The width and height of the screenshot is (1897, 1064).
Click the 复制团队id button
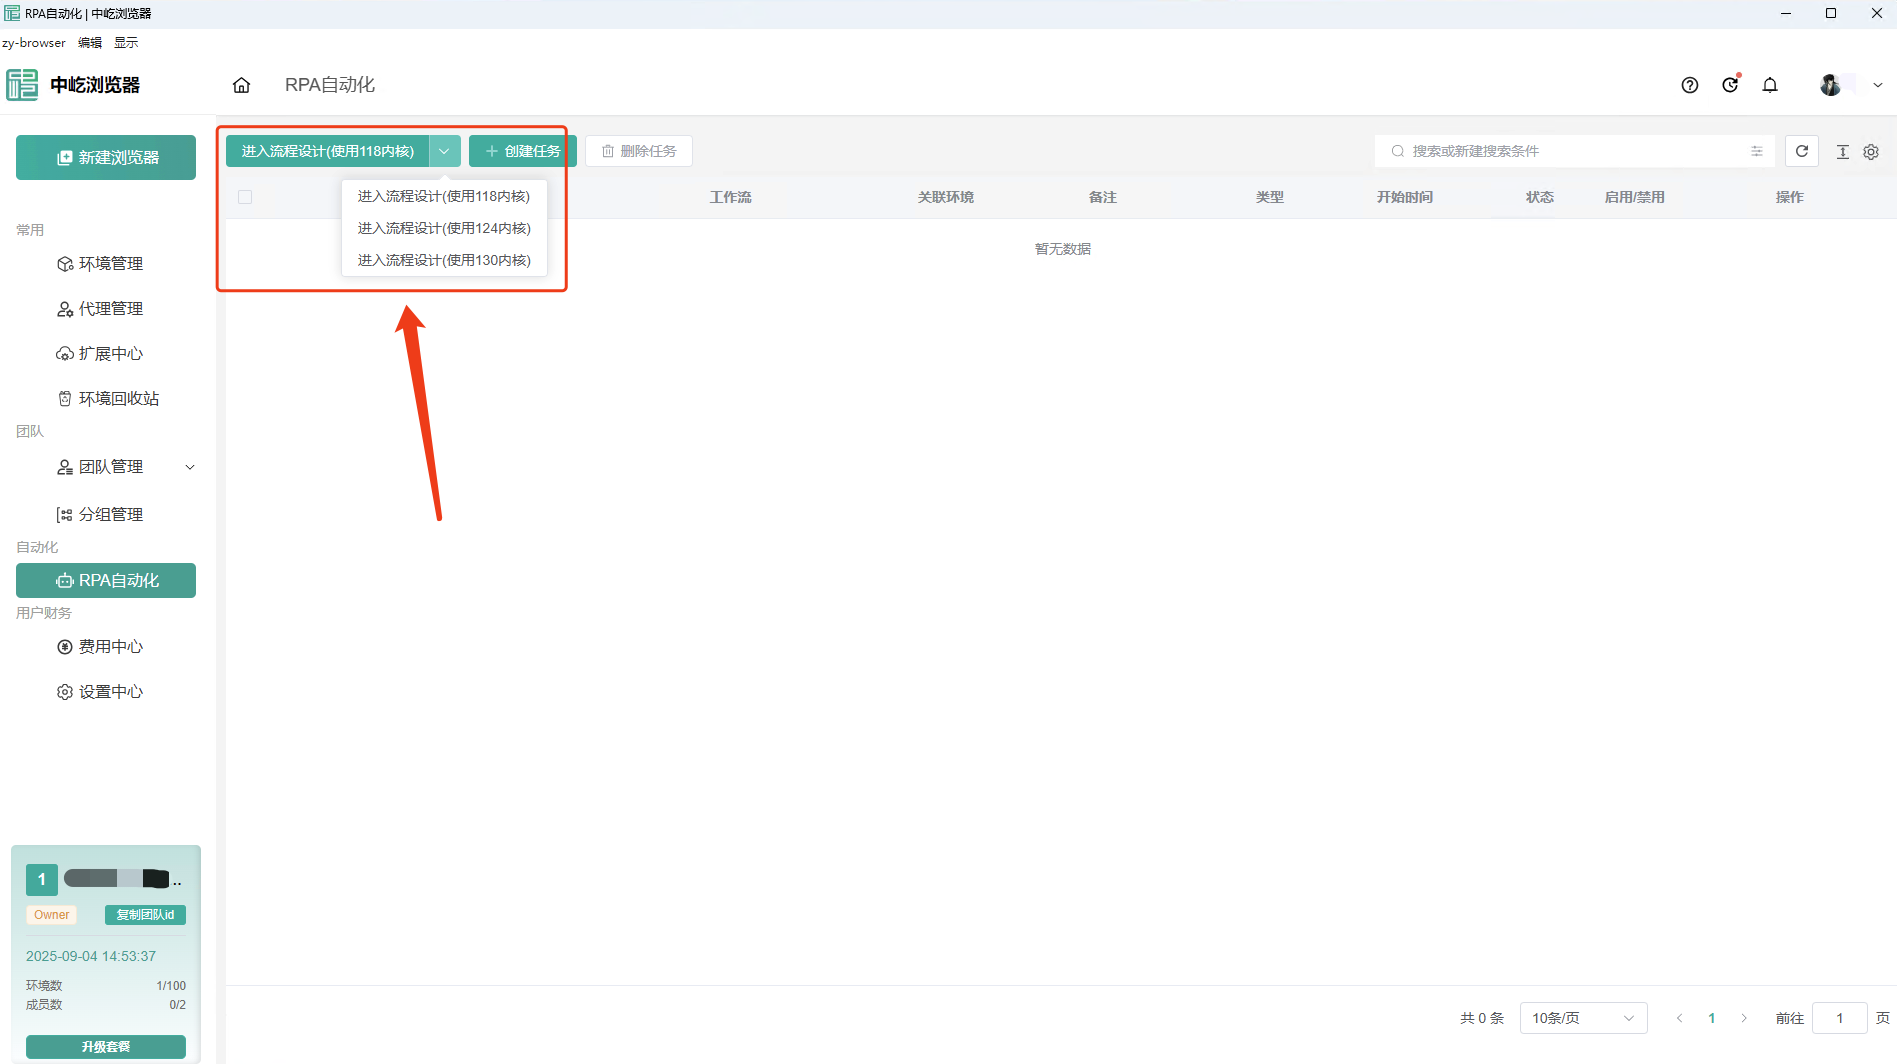tap(145, 915)
